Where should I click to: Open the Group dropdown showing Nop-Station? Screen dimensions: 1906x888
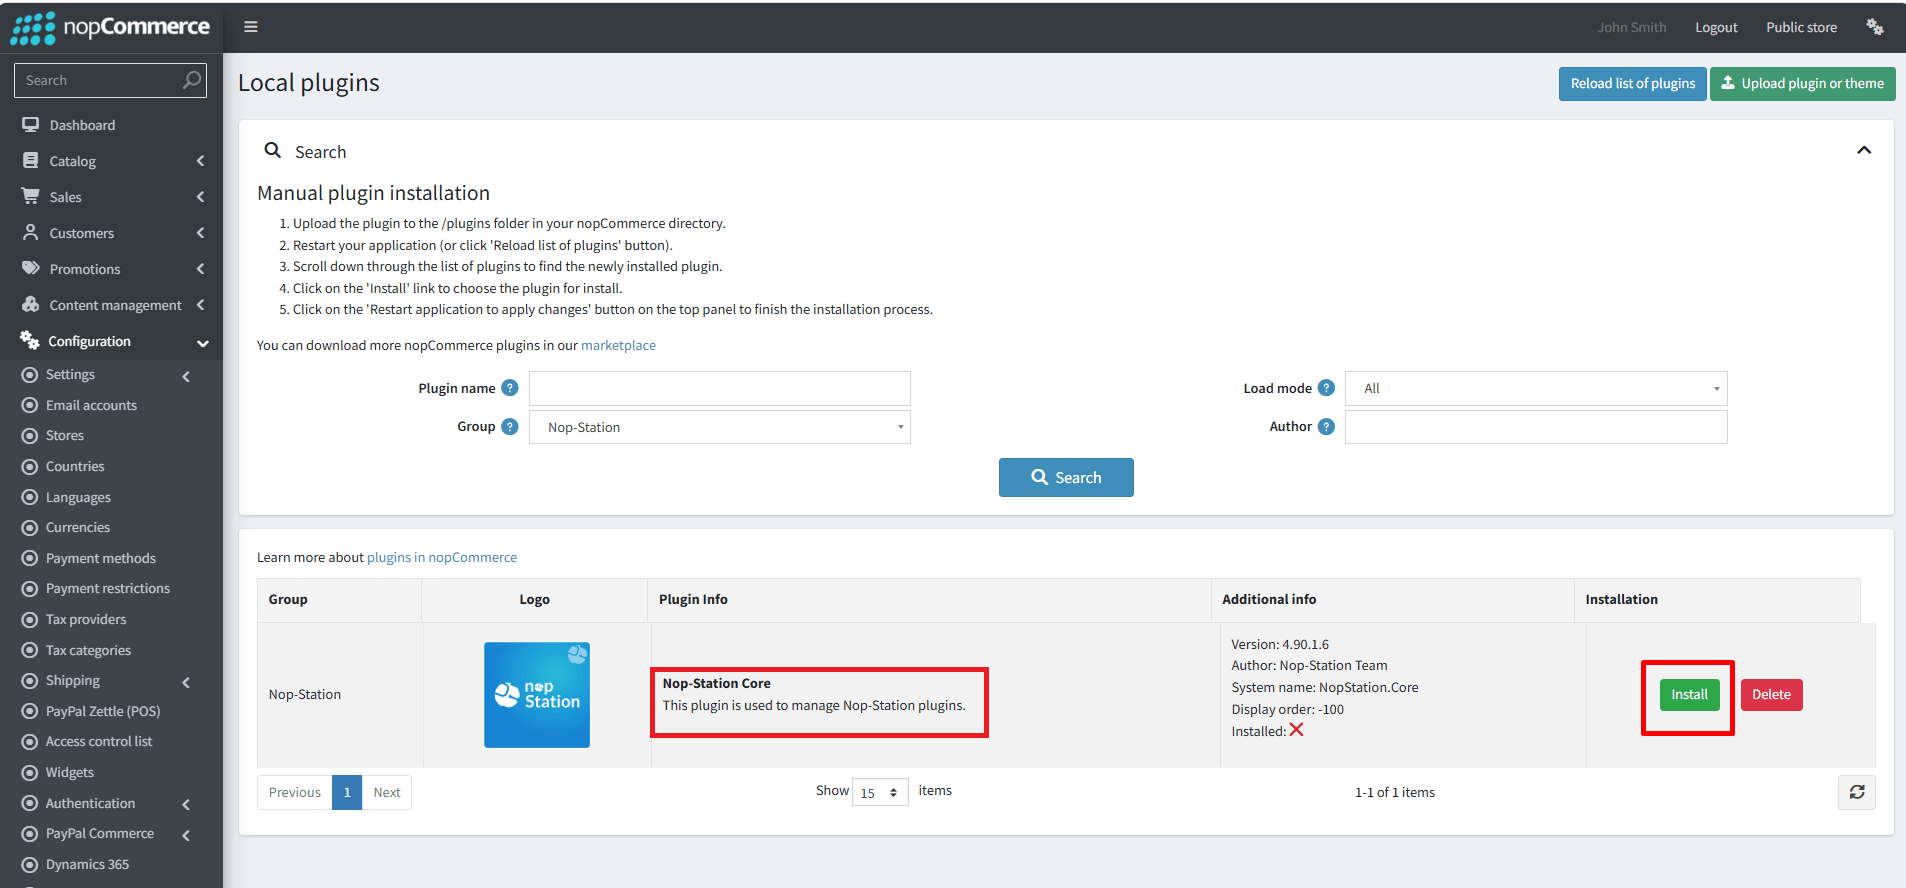720,427
